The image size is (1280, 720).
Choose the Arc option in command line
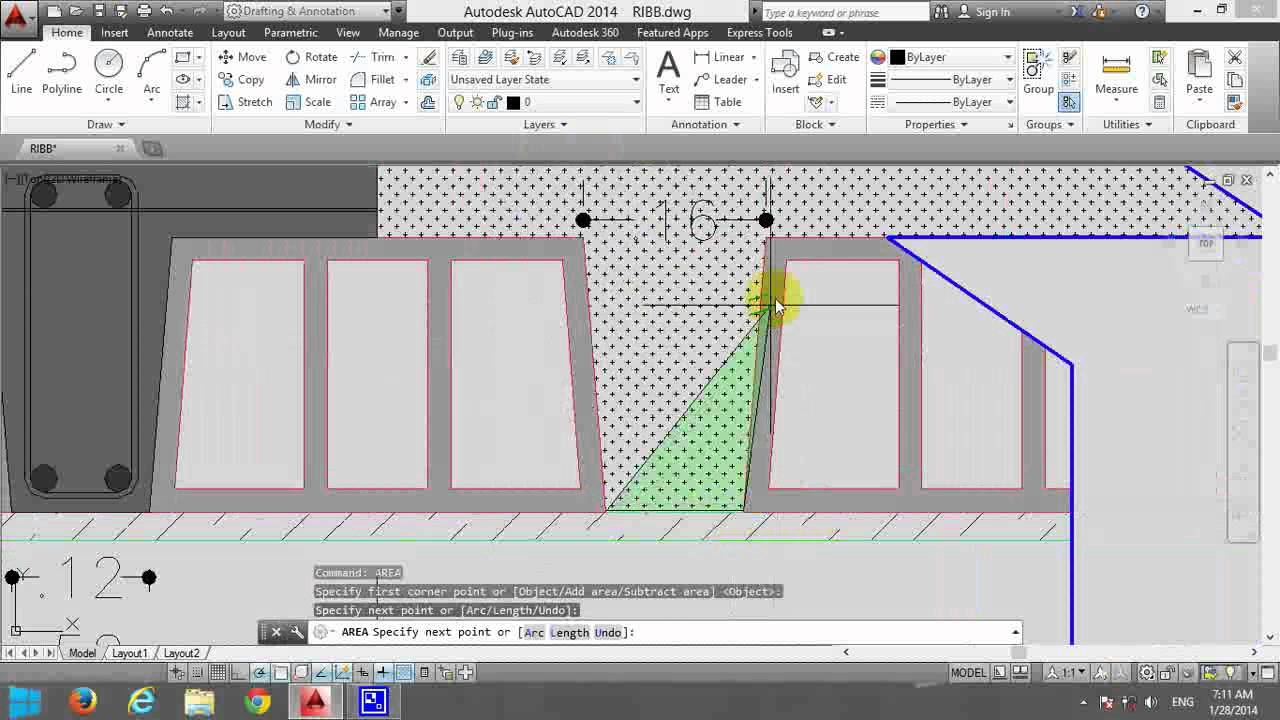pos(534,633)
